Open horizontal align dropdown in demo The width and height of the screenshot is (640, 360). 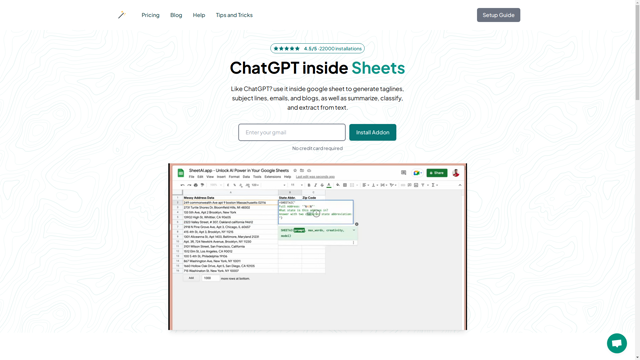pyautogui.click(x=365, y=185)
